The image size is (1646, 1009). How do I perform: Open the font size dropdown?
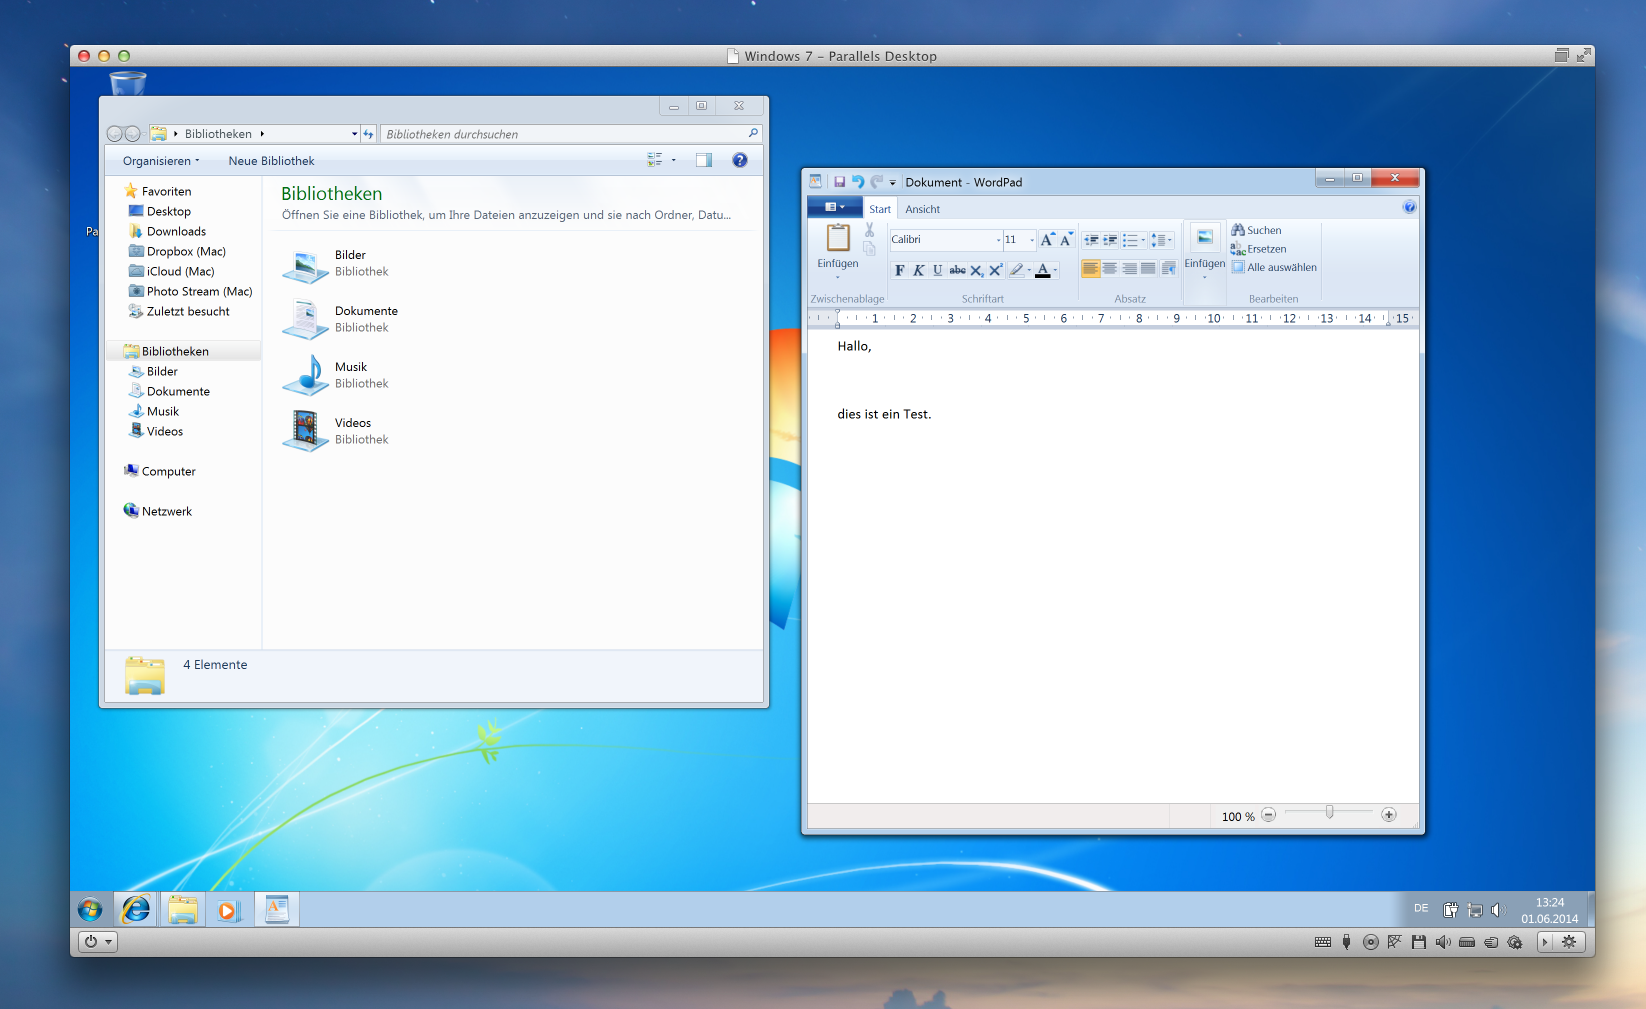point(1031,240)
